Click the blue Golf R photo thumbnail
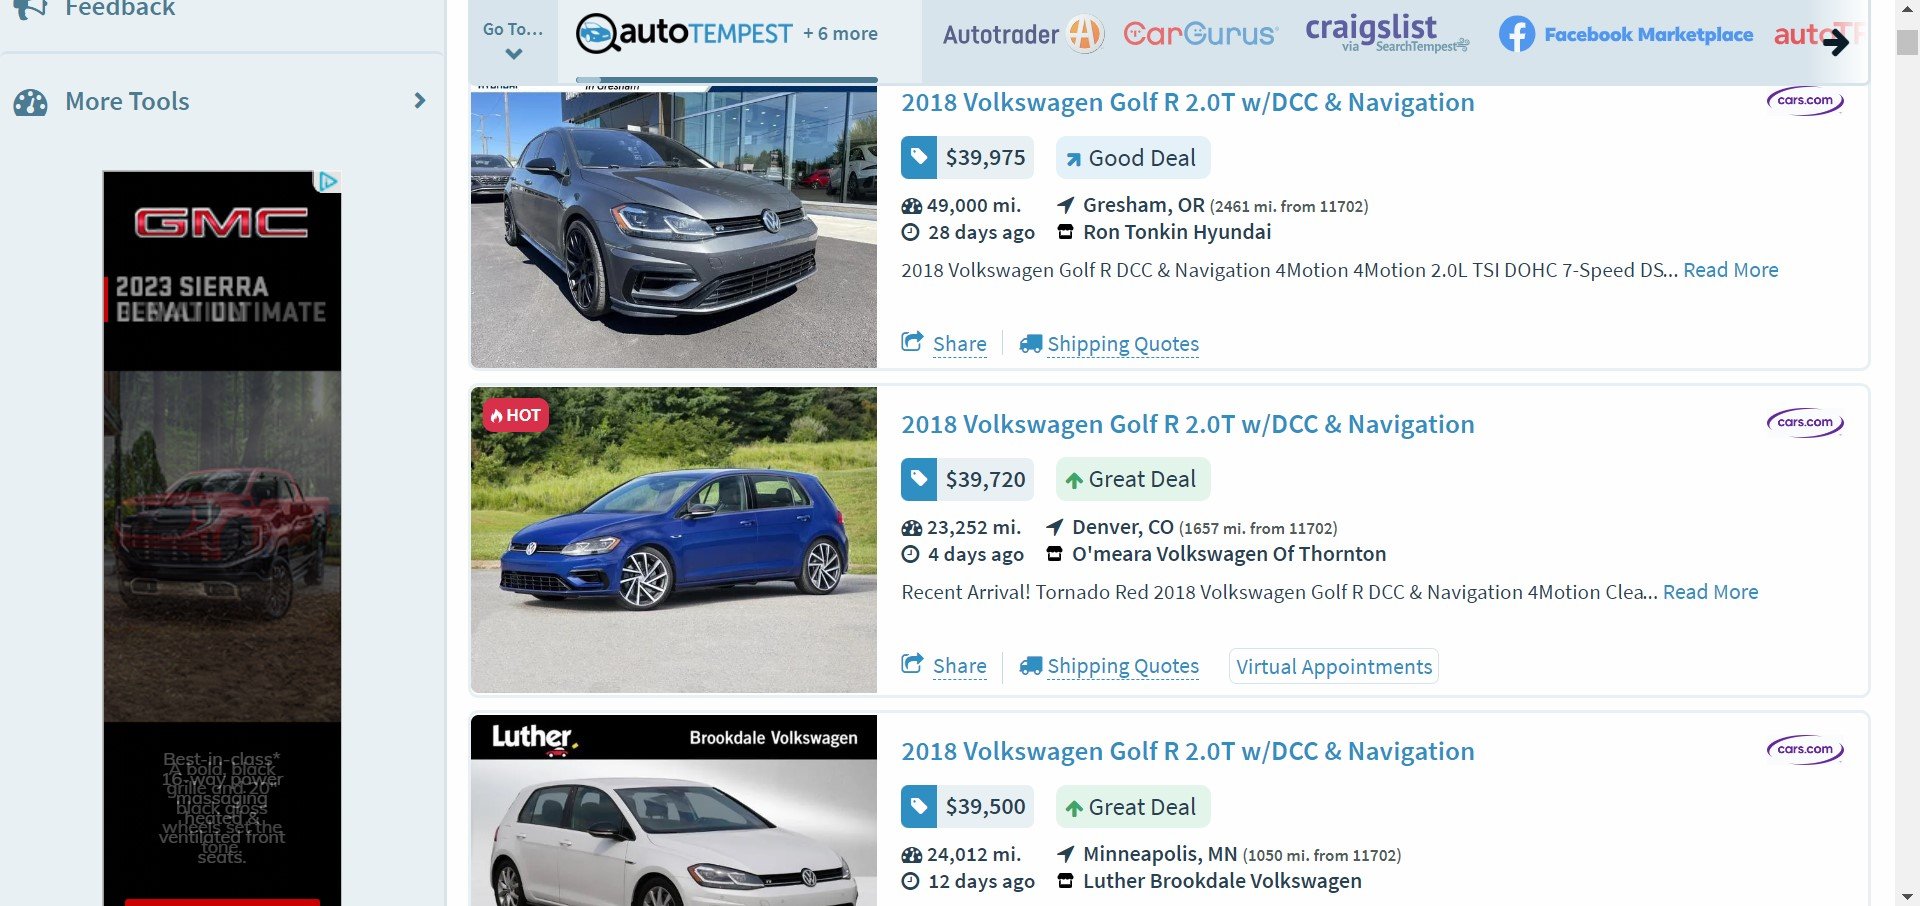Screen dimensions: 1920x906 pyautogui.click(x=673, y=539)
